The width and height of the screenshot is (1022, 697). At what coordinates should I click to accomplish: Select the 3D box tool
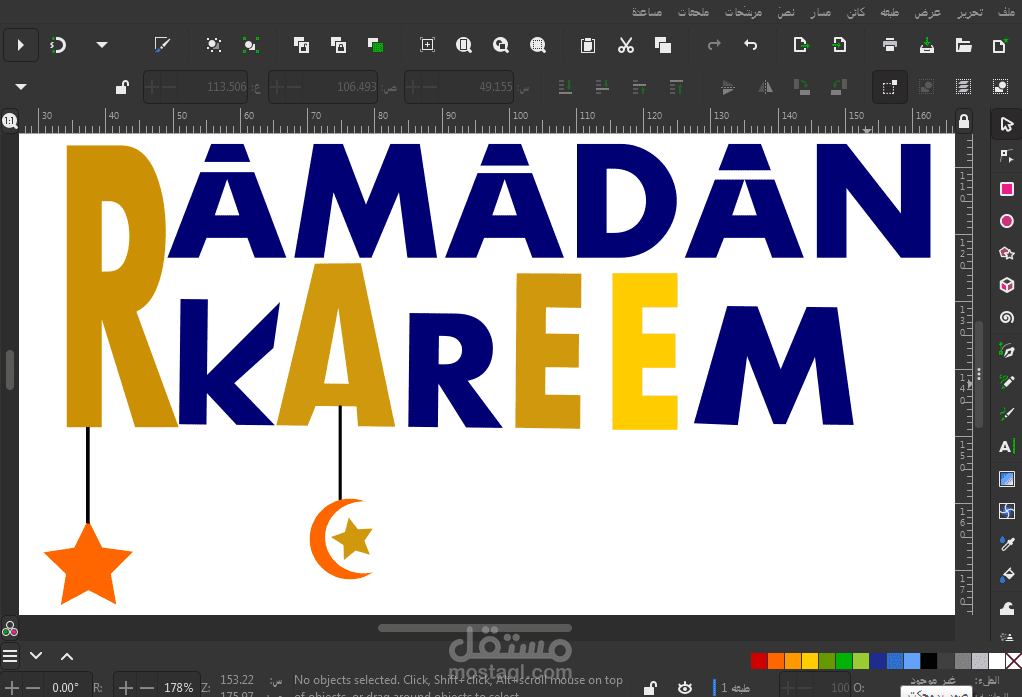point(1006,285)
